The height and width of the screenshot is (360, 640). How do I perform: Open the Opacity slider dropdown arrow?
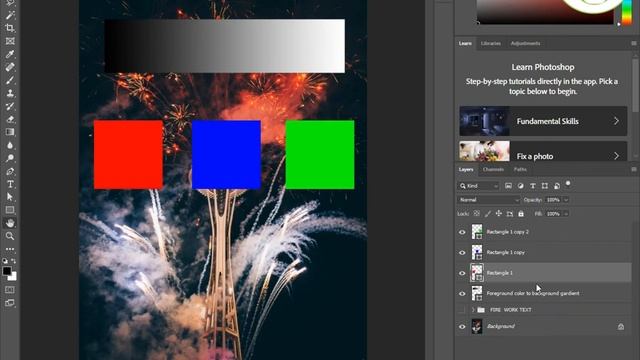click(x=566, y=200)
